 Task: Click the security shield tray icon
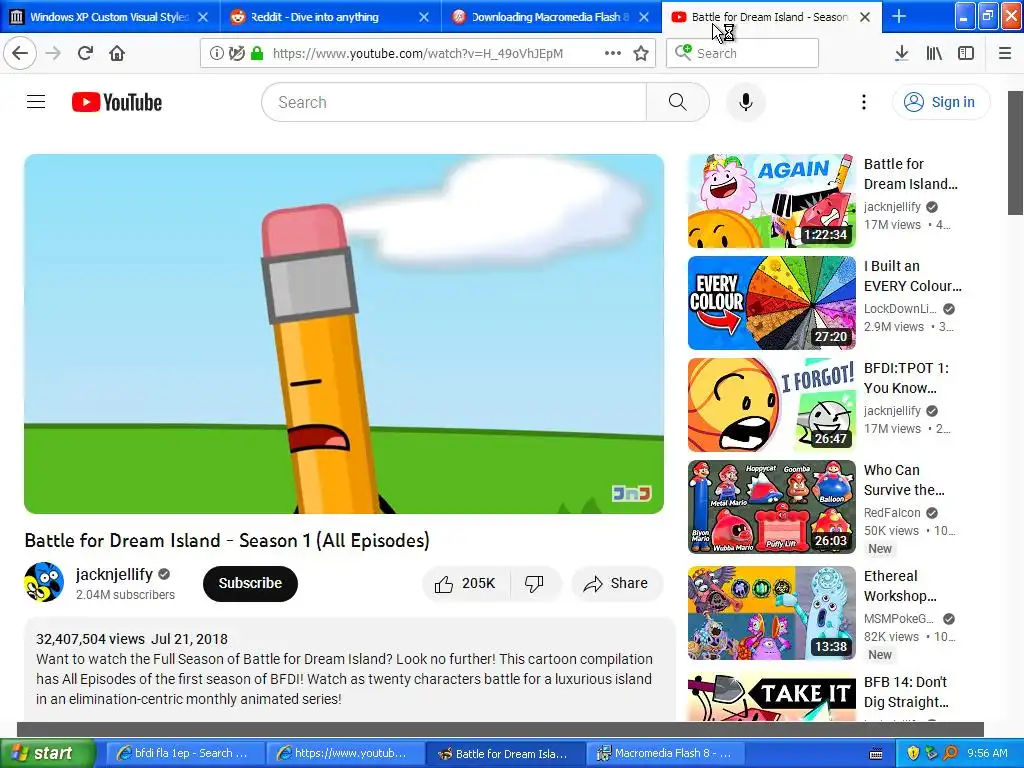pos(914,753)
